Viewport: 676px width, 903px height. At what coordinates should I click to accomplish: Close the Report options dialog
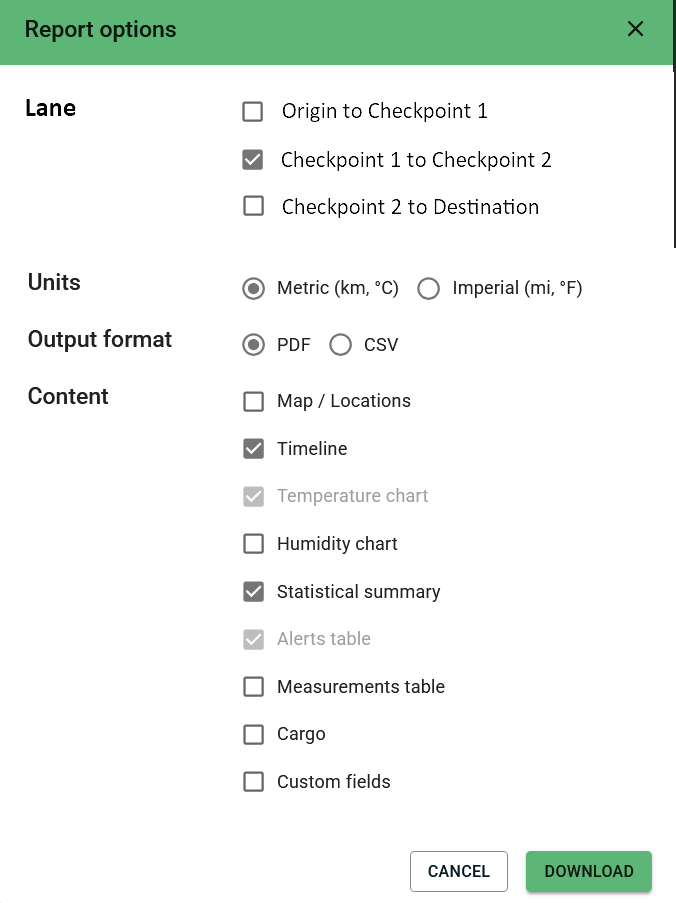(635, 29)
